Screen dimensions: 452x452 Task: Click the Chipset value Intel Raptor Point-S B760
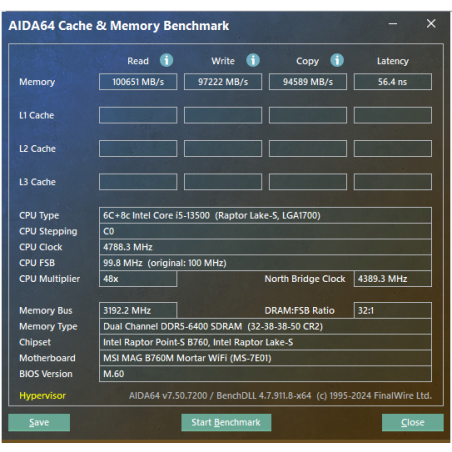(265, 342)
